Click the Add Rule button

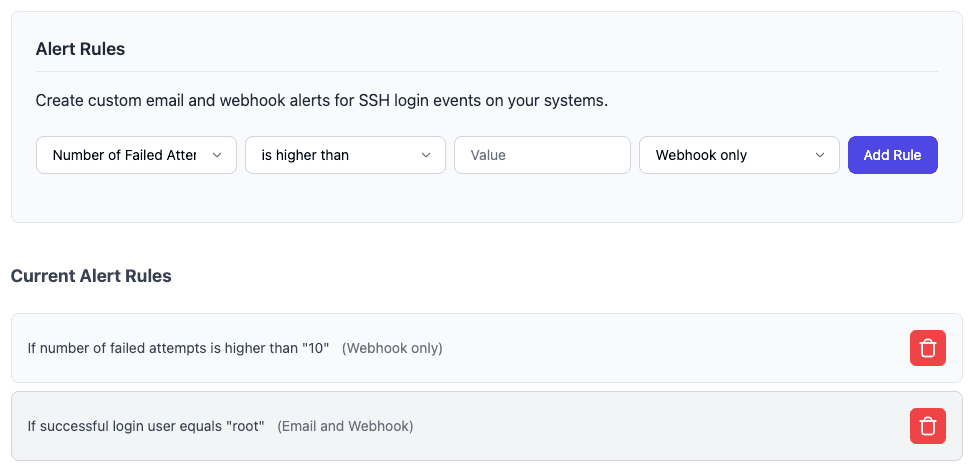892,155
